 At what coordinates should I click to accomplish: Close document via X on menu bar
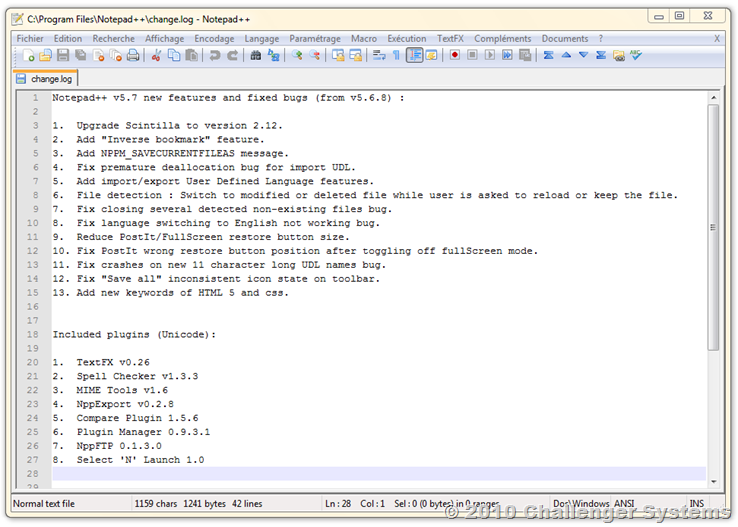pos(716,39)
